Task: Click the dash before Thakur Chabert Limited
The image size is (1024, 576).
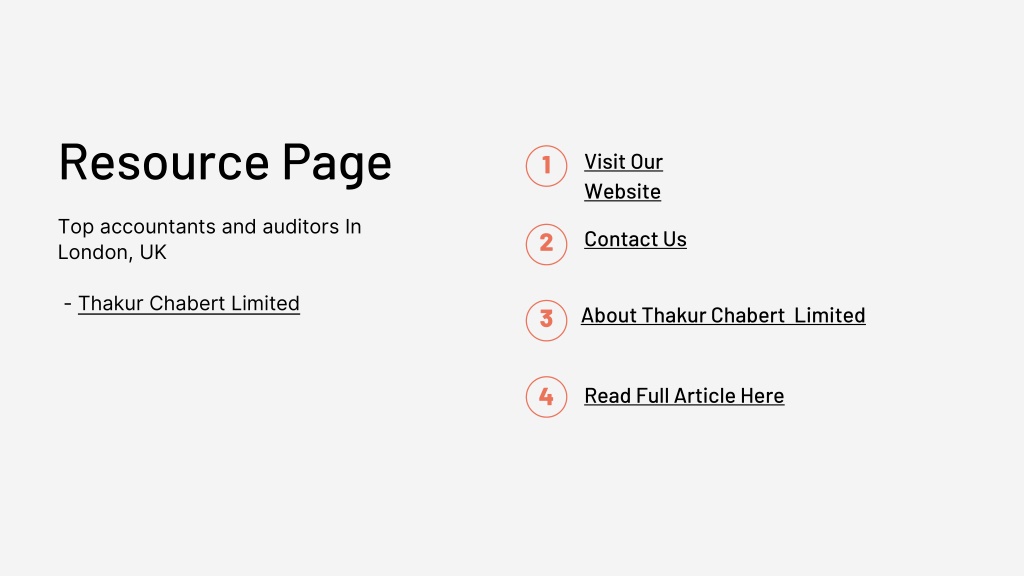Action: (x=68, y=303)
